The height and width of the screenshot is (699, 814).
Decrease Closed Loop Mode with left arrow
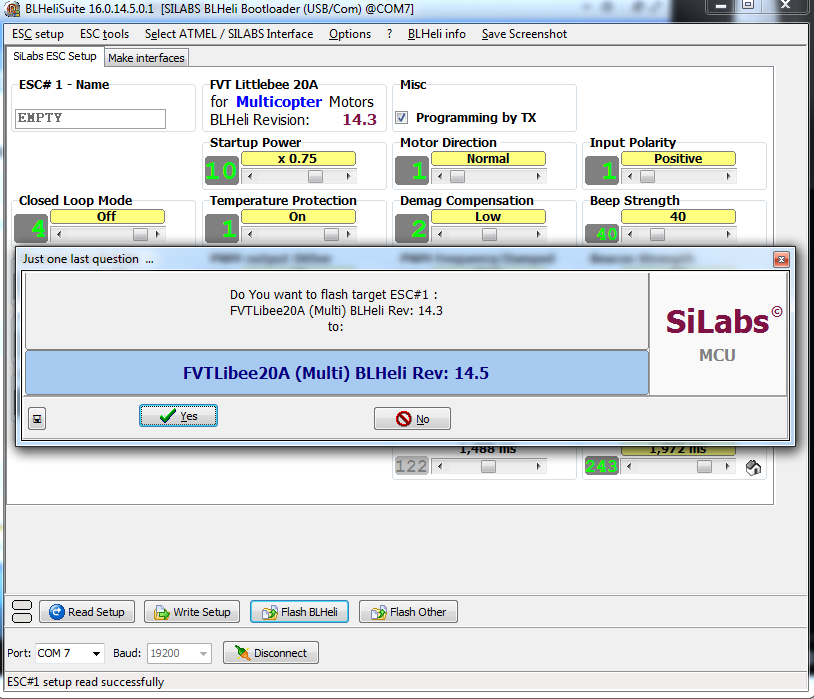coord(59,234)
